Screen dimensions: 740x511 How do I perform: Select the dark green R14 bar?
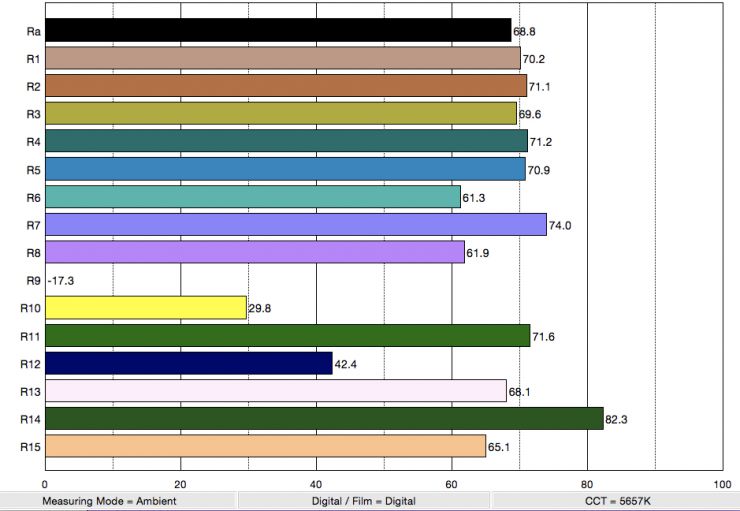(x=324, y=418)
